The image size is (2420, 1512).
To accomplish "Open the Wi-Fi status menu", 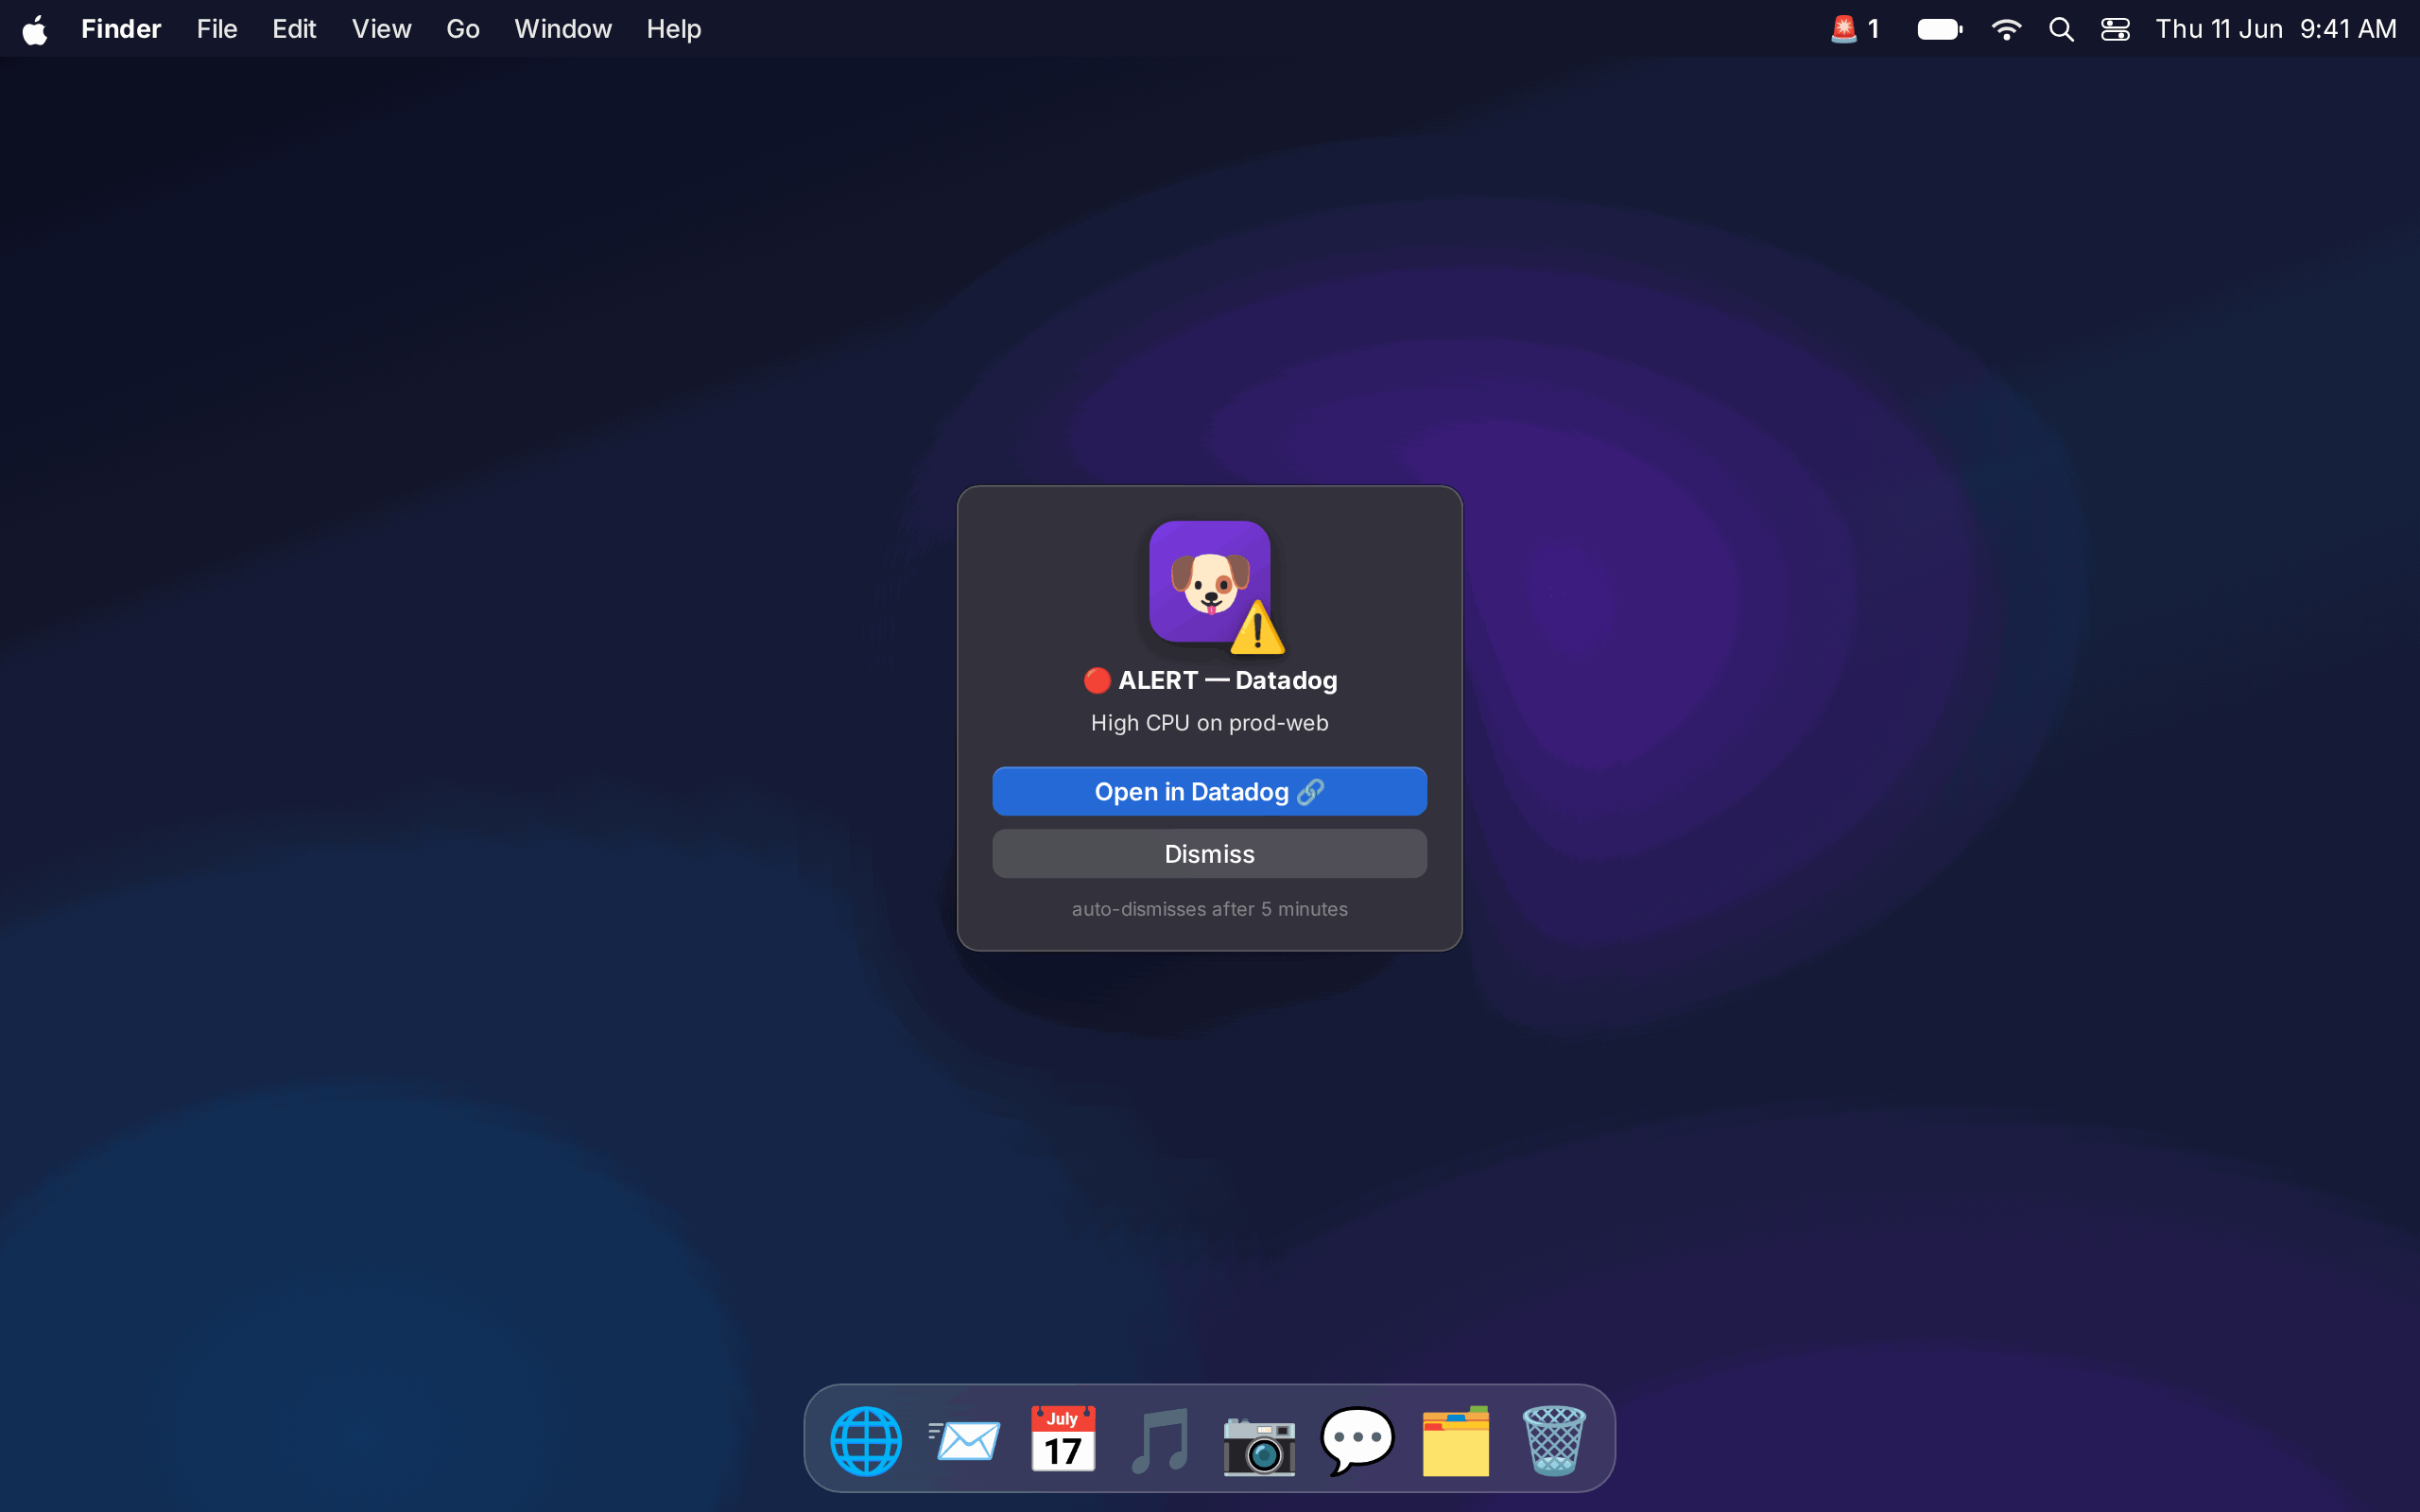I will coord(2006,29).
